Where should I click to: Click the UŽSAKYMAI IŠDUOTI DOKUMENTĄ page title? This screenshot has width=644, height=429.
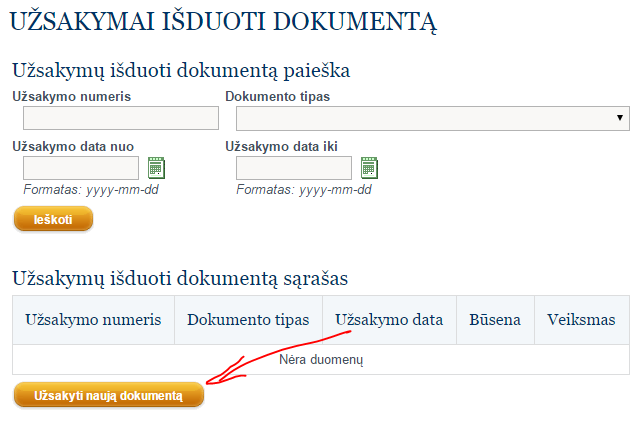(223, 22)
